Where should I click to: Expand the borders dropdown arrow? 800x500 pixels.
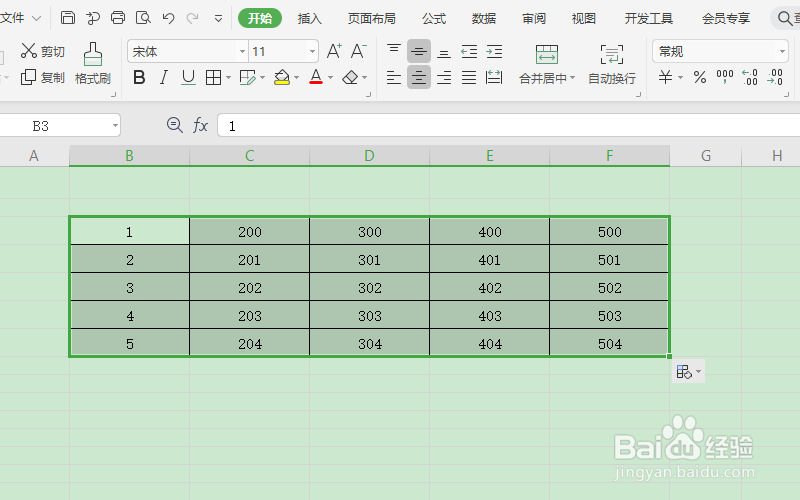click(x=228, y=78)
